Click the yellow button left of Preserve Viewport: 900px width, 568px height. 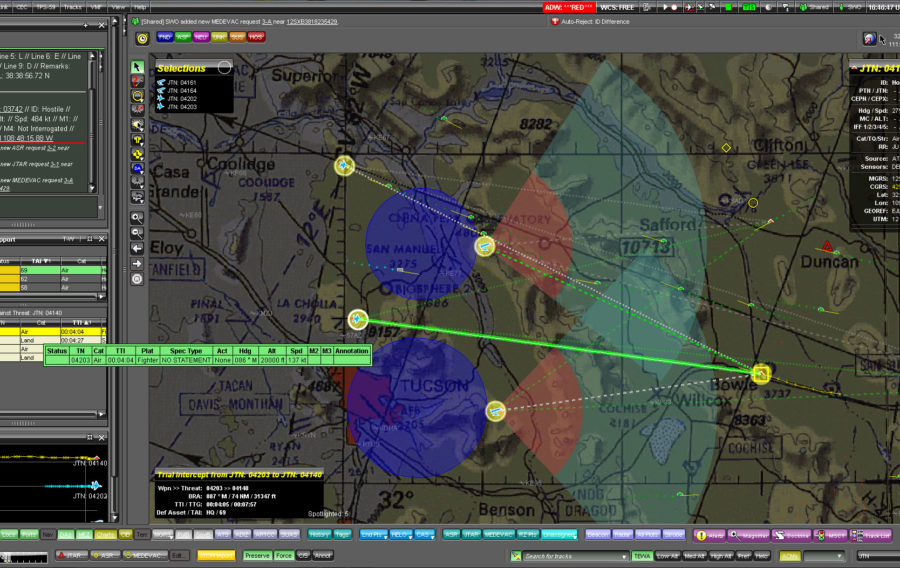point(216,556)
